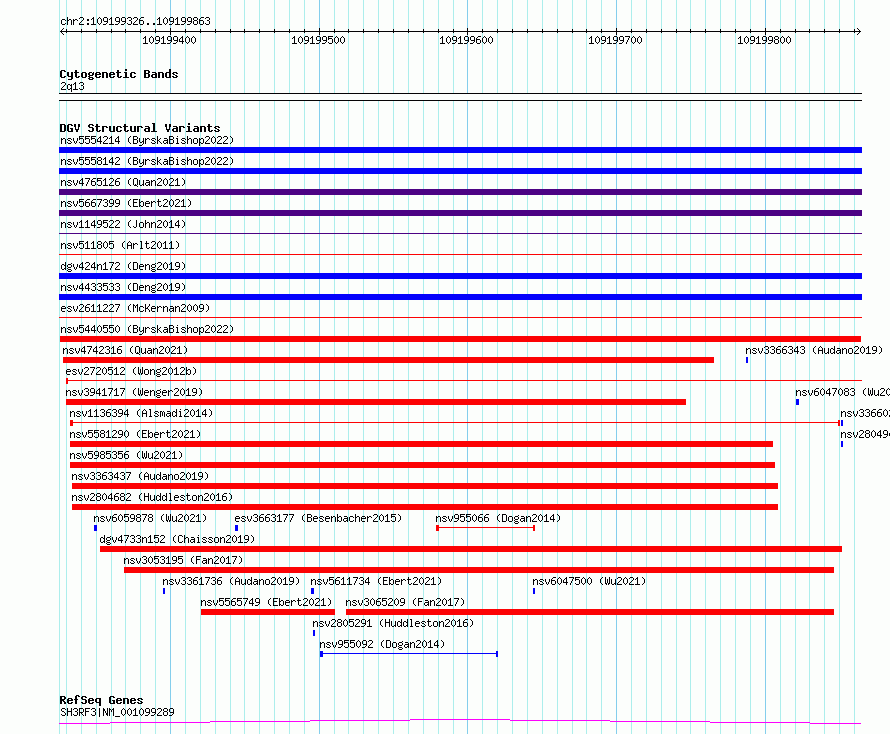
Task: Click the small blue marker under esv3663177
Action: tap(236, 528)
